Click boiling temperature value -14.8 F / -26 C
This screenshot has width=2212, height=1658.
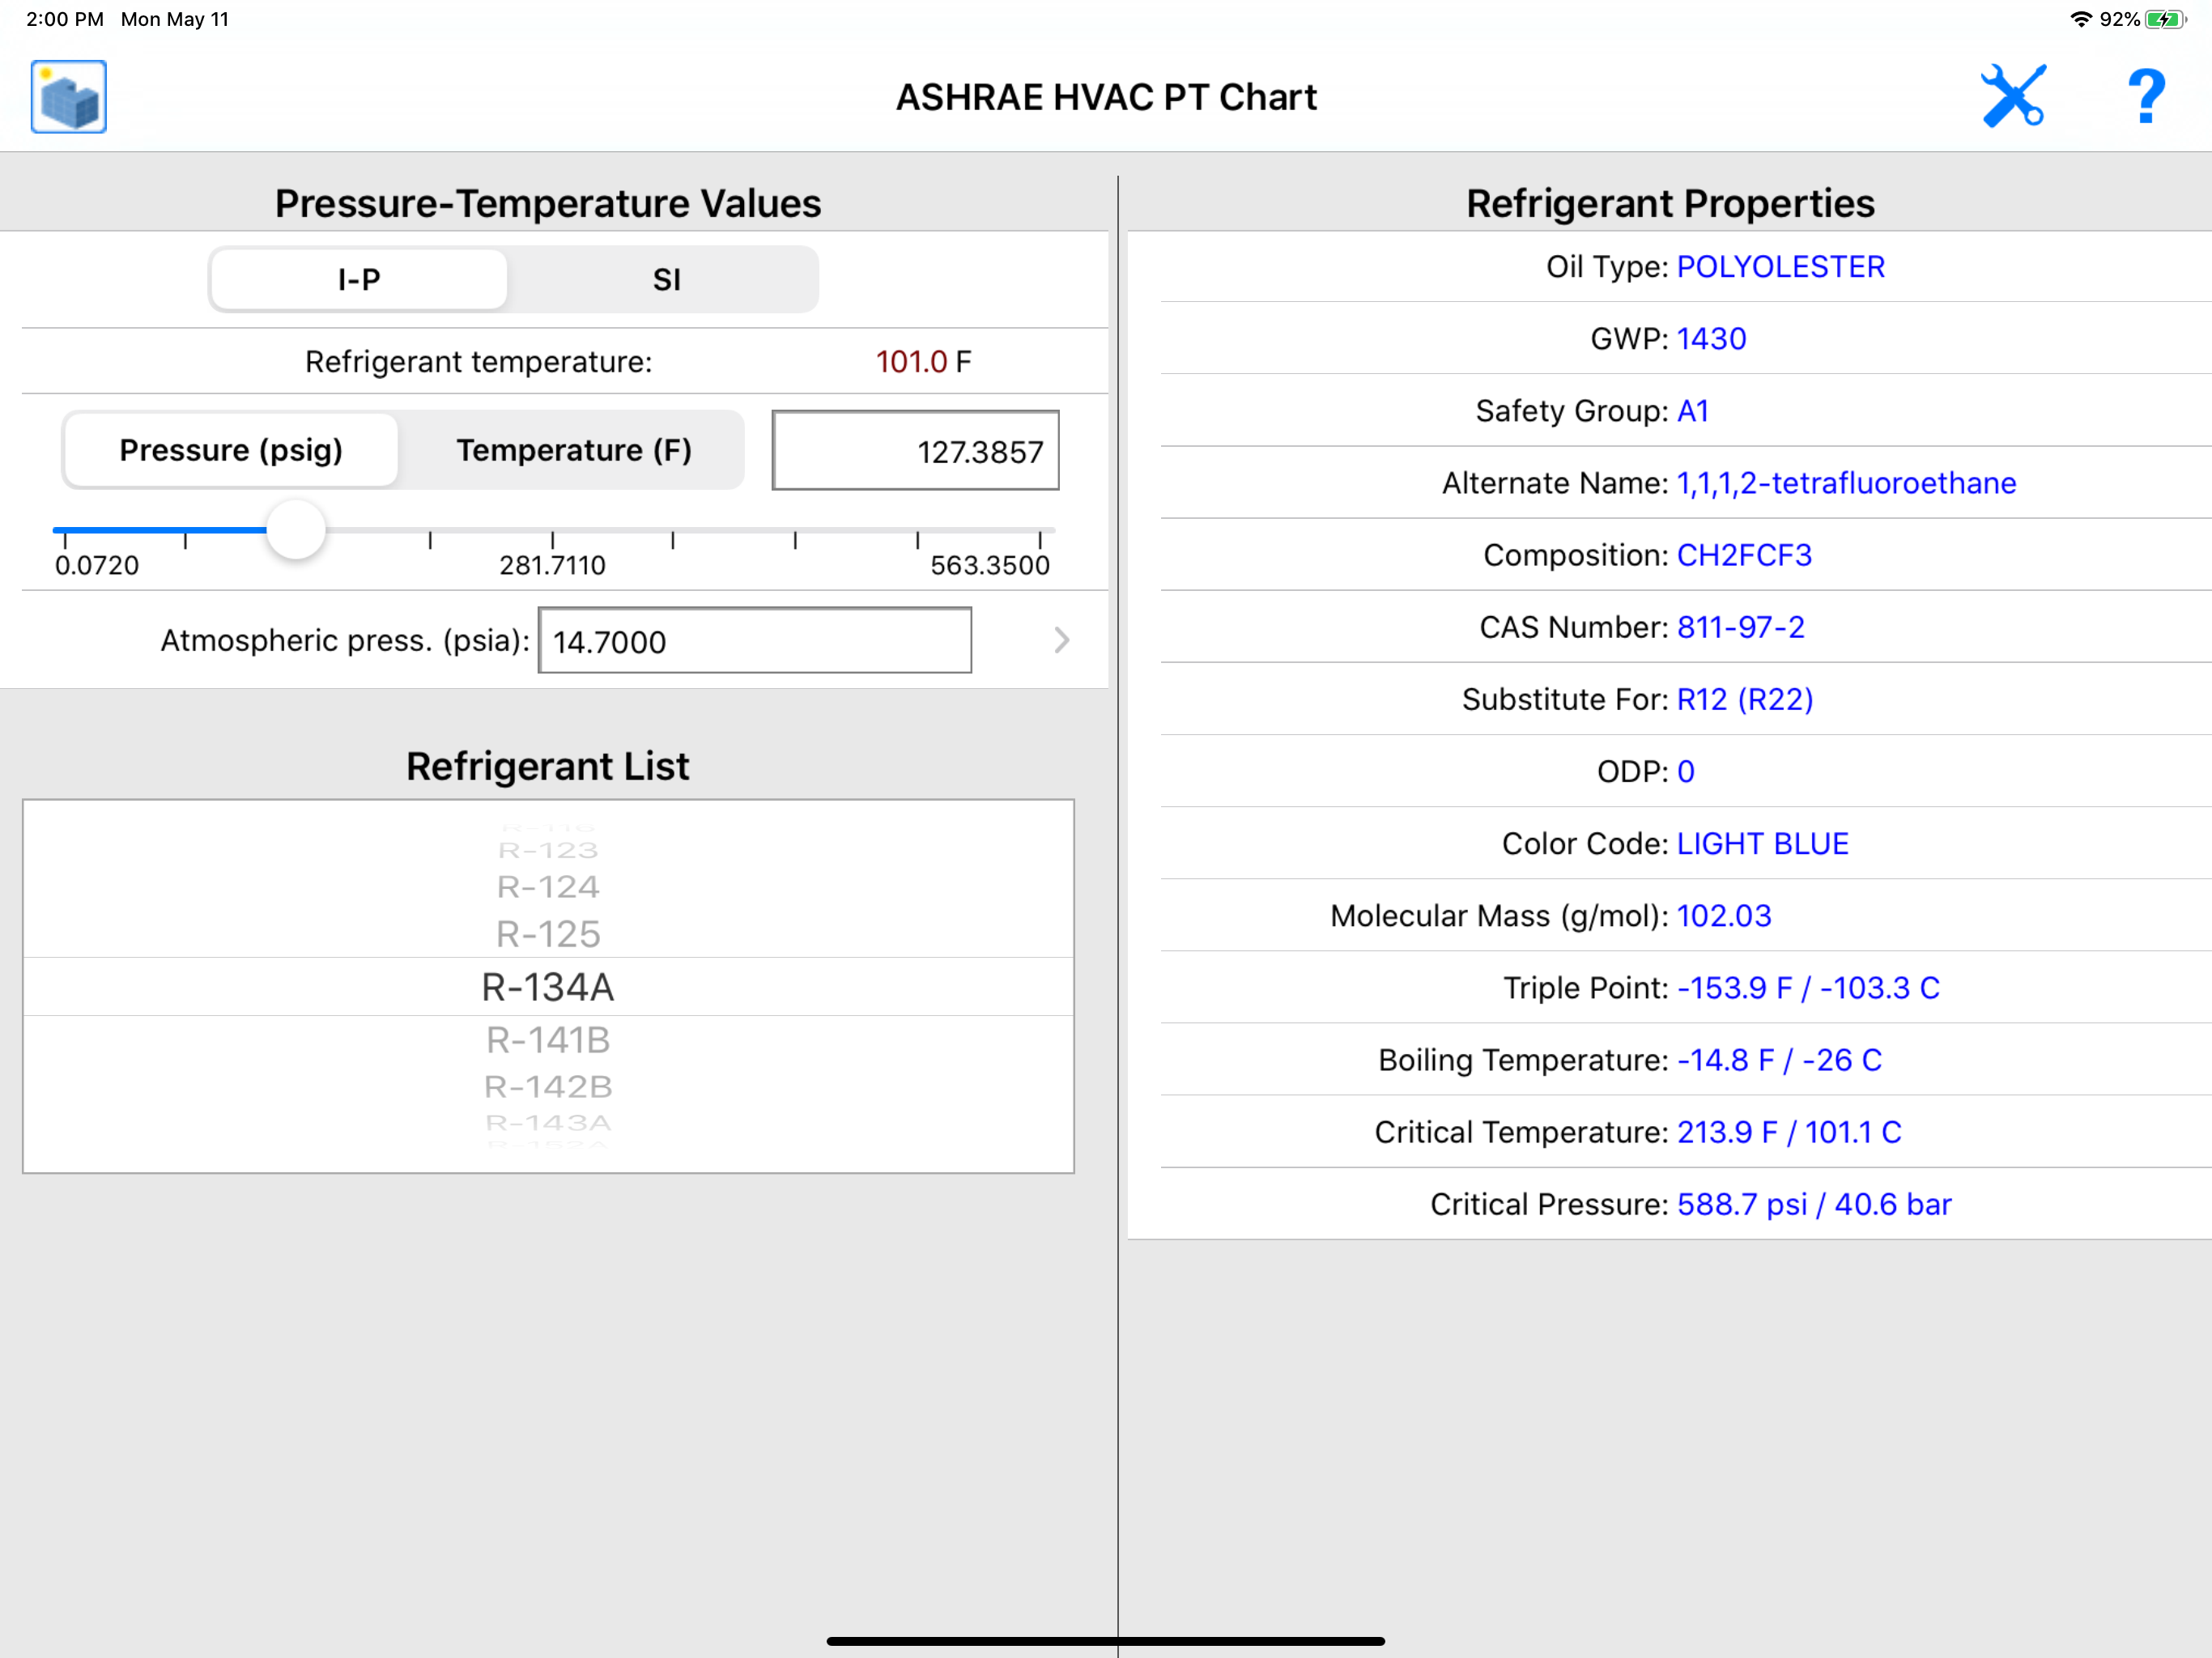[x=1780, y=1060]
